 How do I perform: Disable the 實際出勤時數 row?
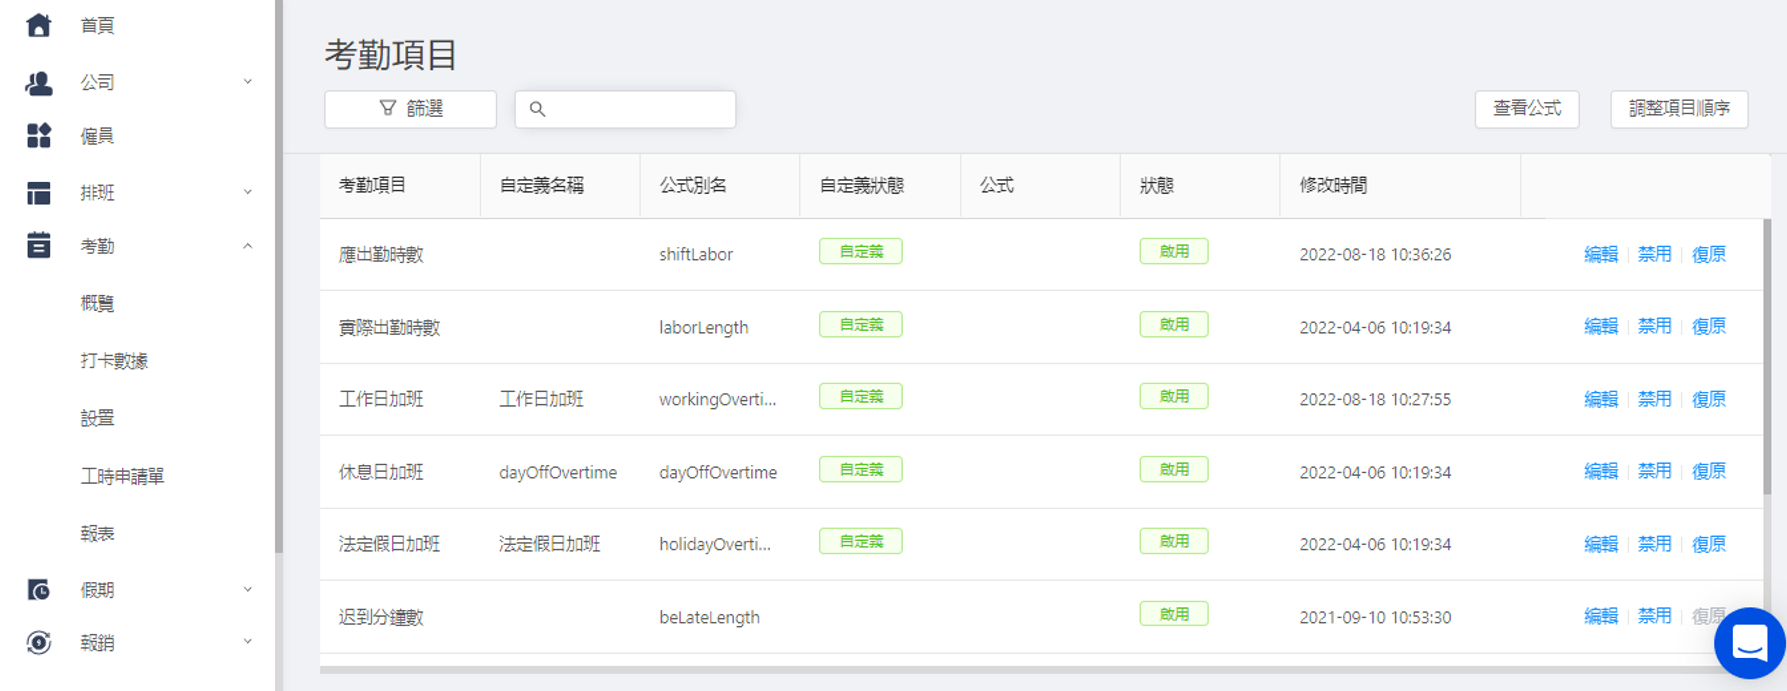pyautogui.click(x=1655, y=326)
